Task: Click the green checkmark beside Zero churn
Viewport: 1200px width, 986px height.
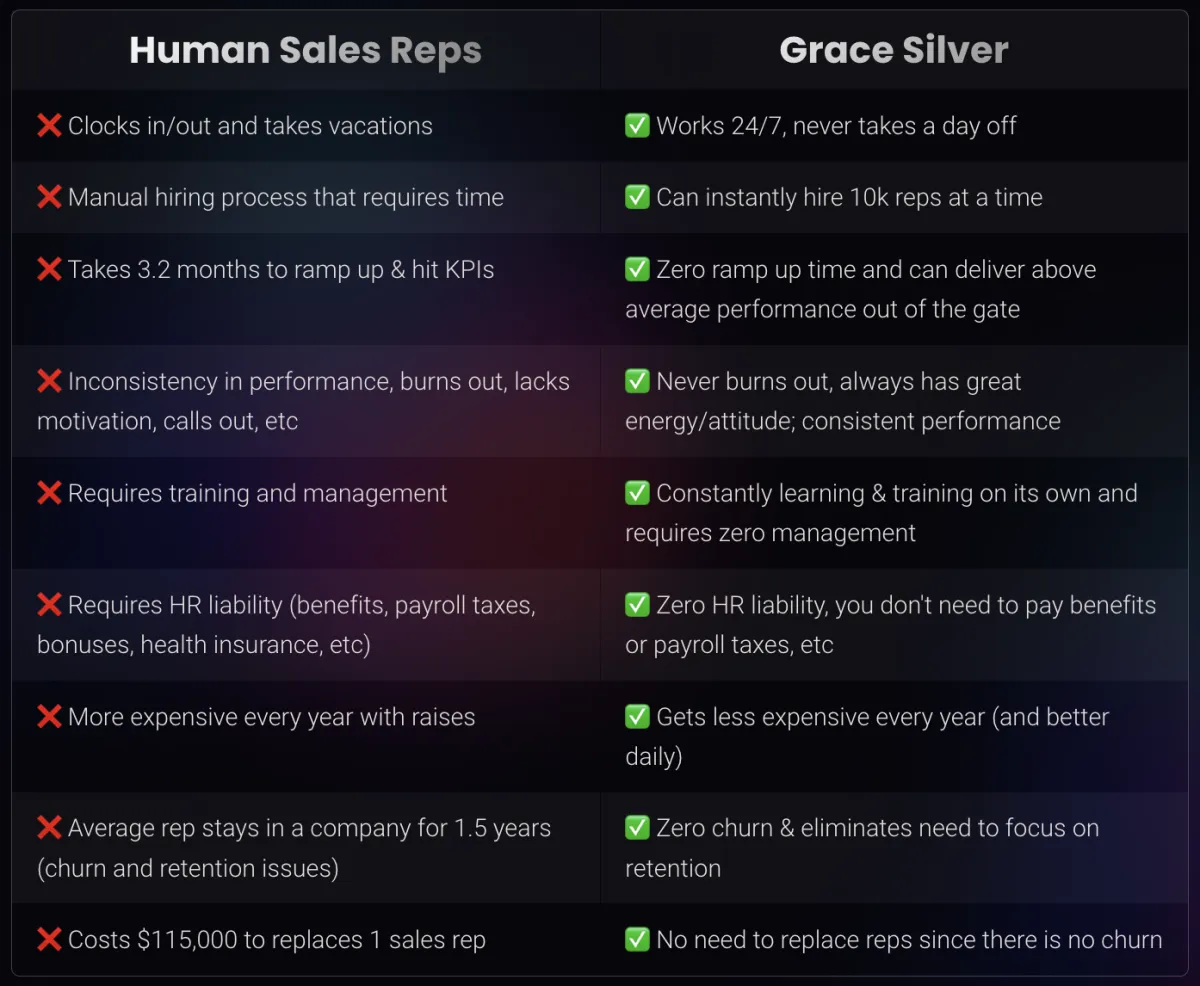Action: 637,828
